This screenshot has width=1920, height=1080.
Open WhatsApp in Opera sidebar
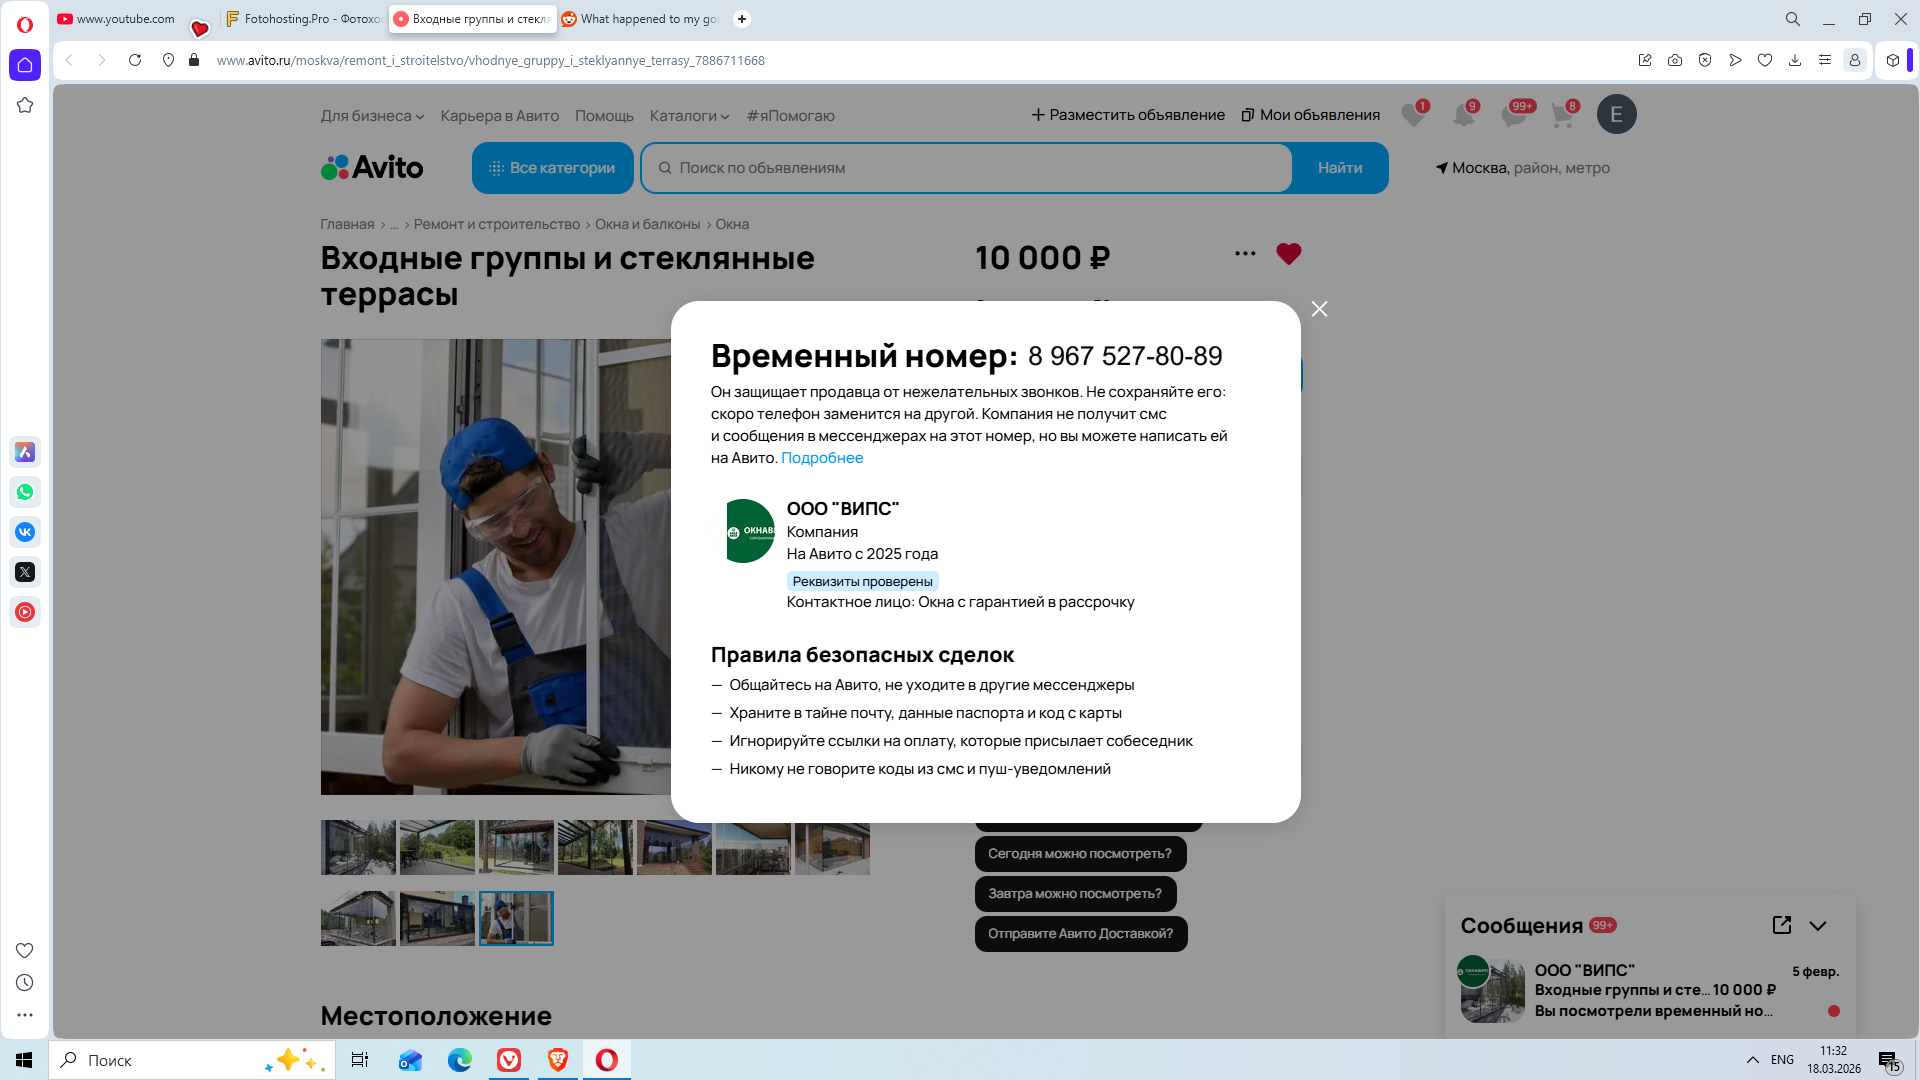[x=25, y=492]
